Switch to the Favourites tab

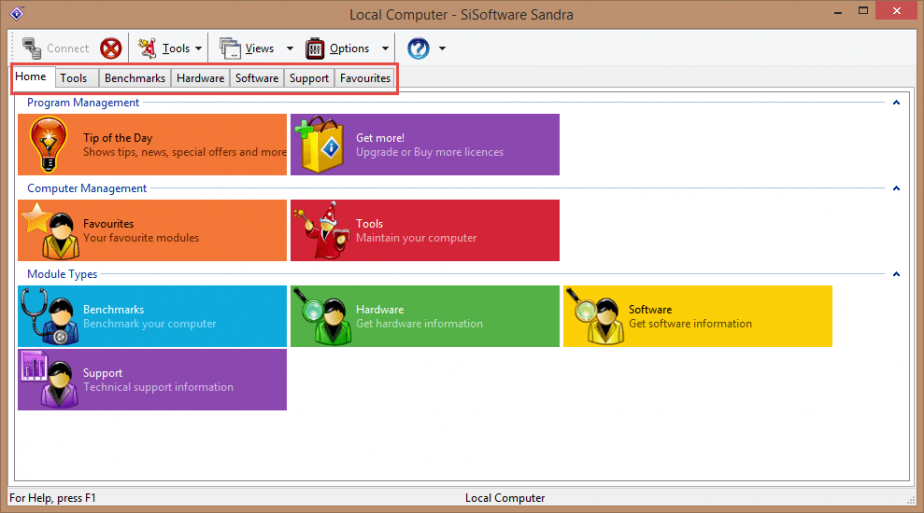pos(365,78)
